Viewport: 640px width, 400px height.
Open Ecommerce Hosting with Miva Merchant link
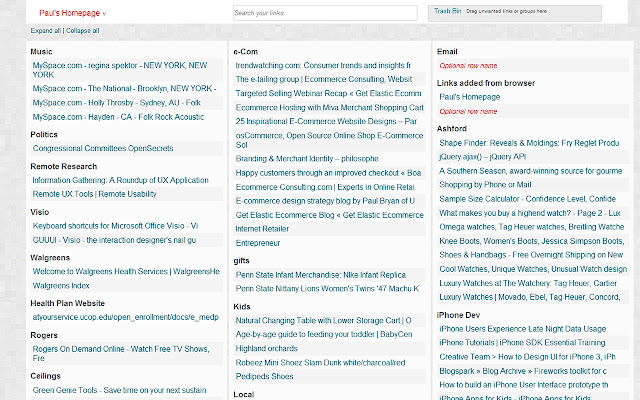coord(329,108)
